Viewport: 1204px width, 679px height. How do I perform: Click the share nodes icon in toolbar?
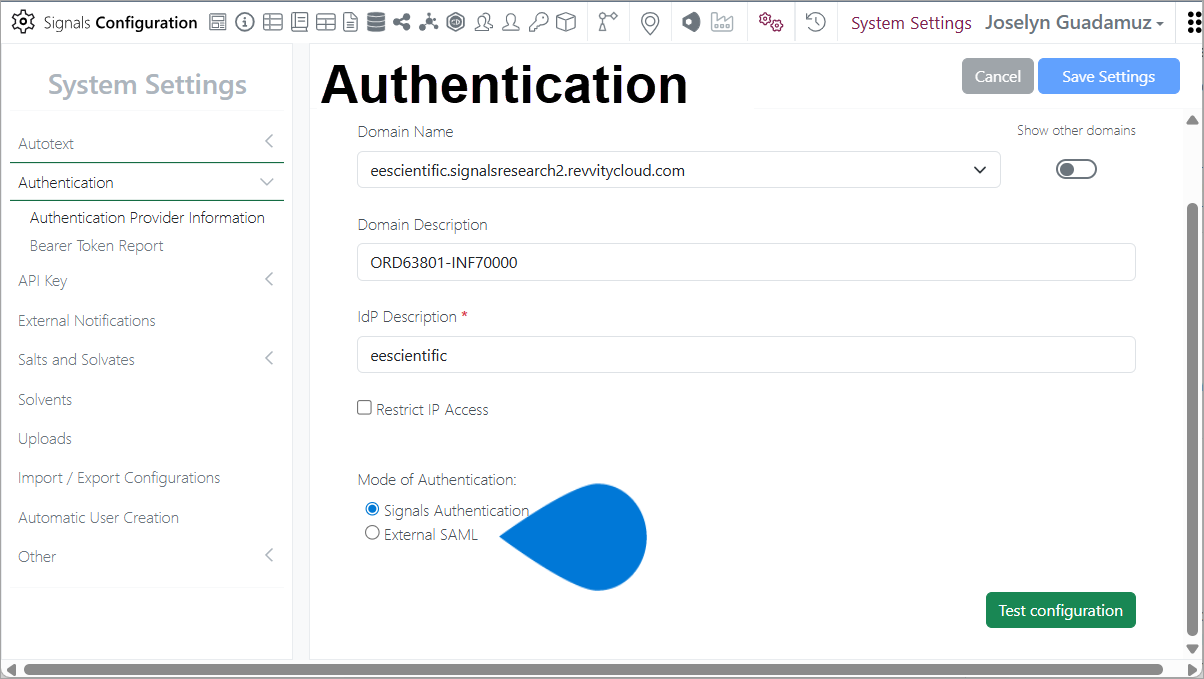point(402,22)
